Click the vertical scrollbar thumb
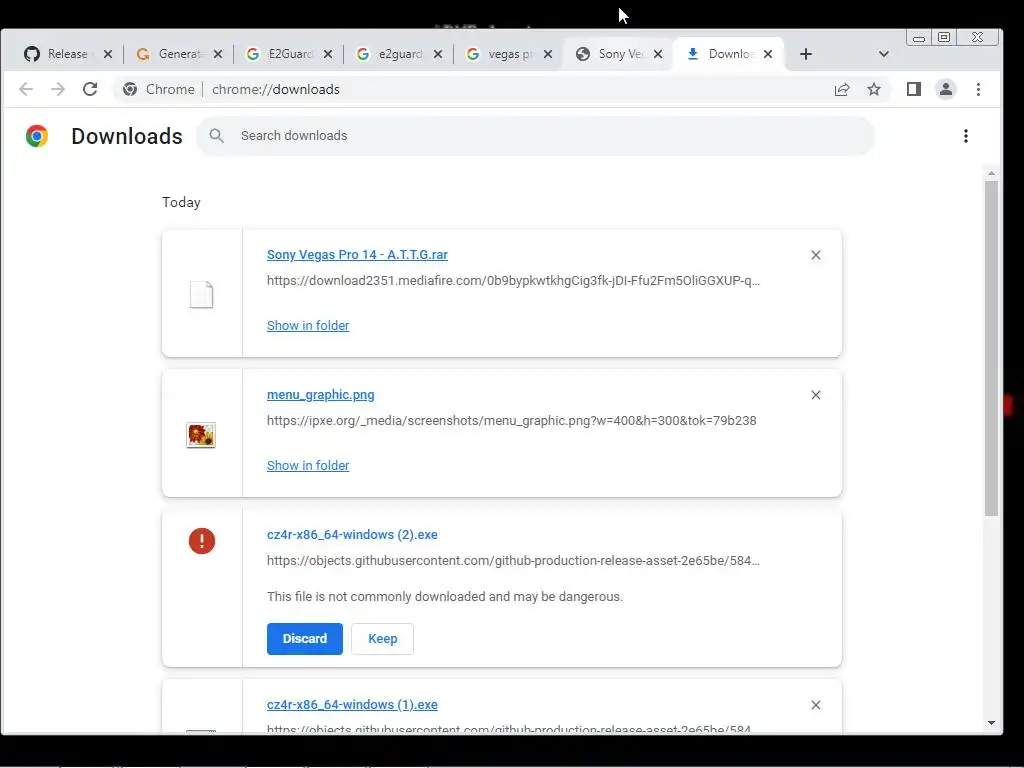 coord(991,349)
